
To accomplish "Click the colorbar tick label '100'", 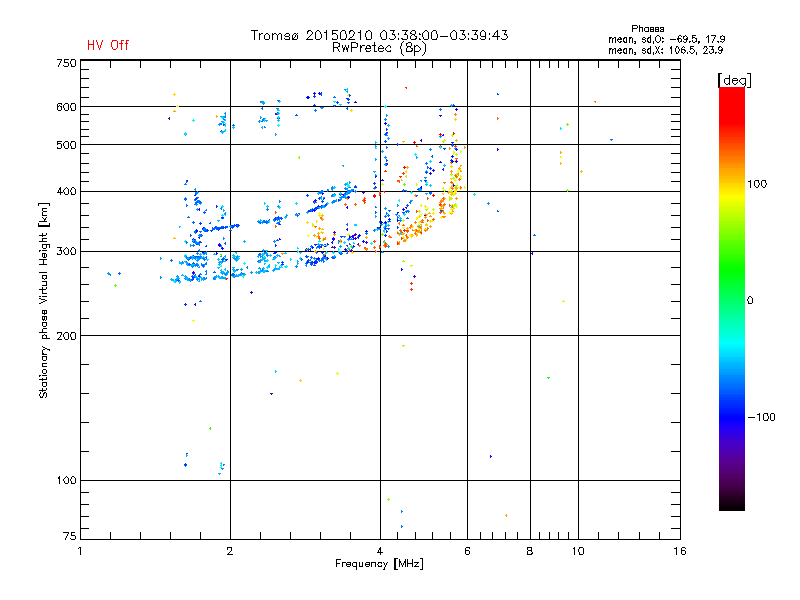I will coord(757,184).
